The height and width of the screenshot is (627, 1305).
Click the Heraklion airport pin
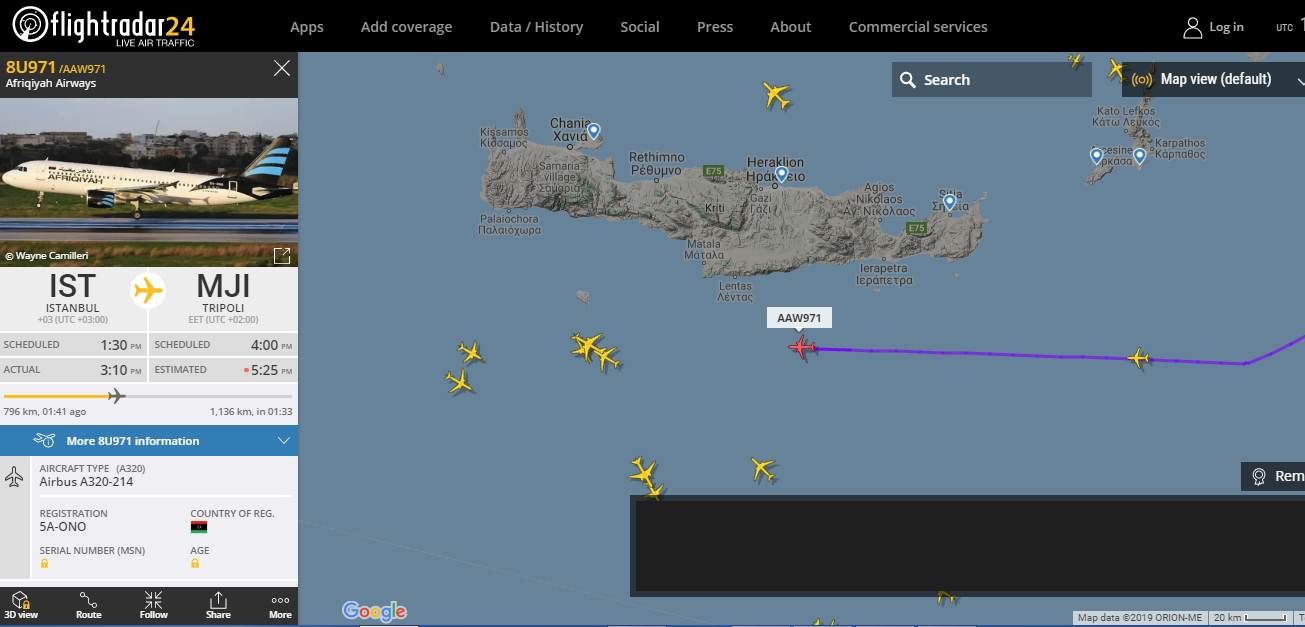click(x=781, y=174)
